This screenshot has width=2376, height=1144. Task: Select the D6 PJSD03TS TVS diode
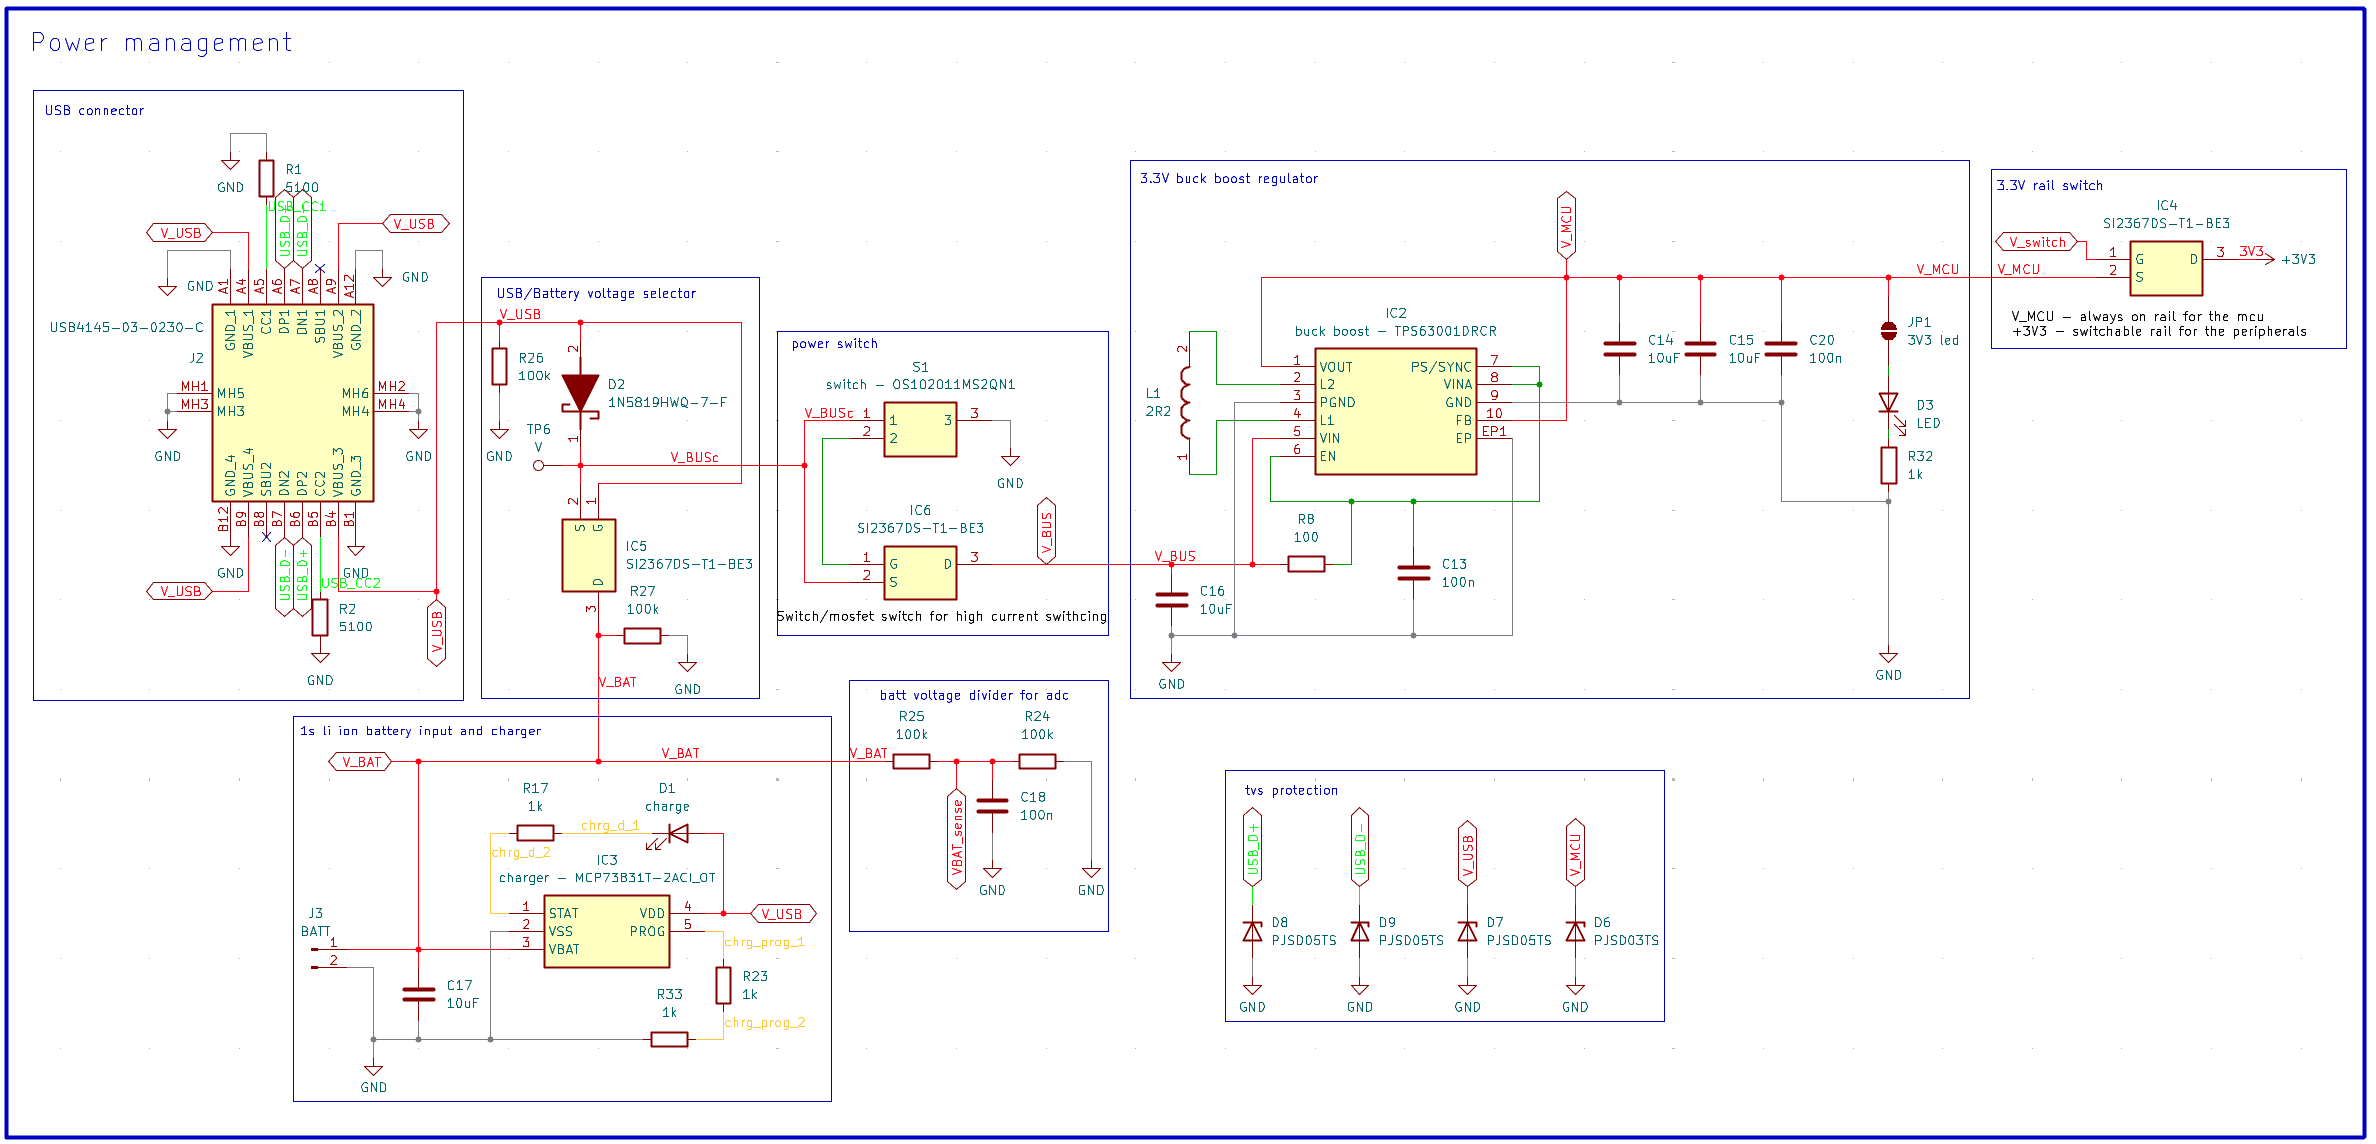tap(1575, 931)
